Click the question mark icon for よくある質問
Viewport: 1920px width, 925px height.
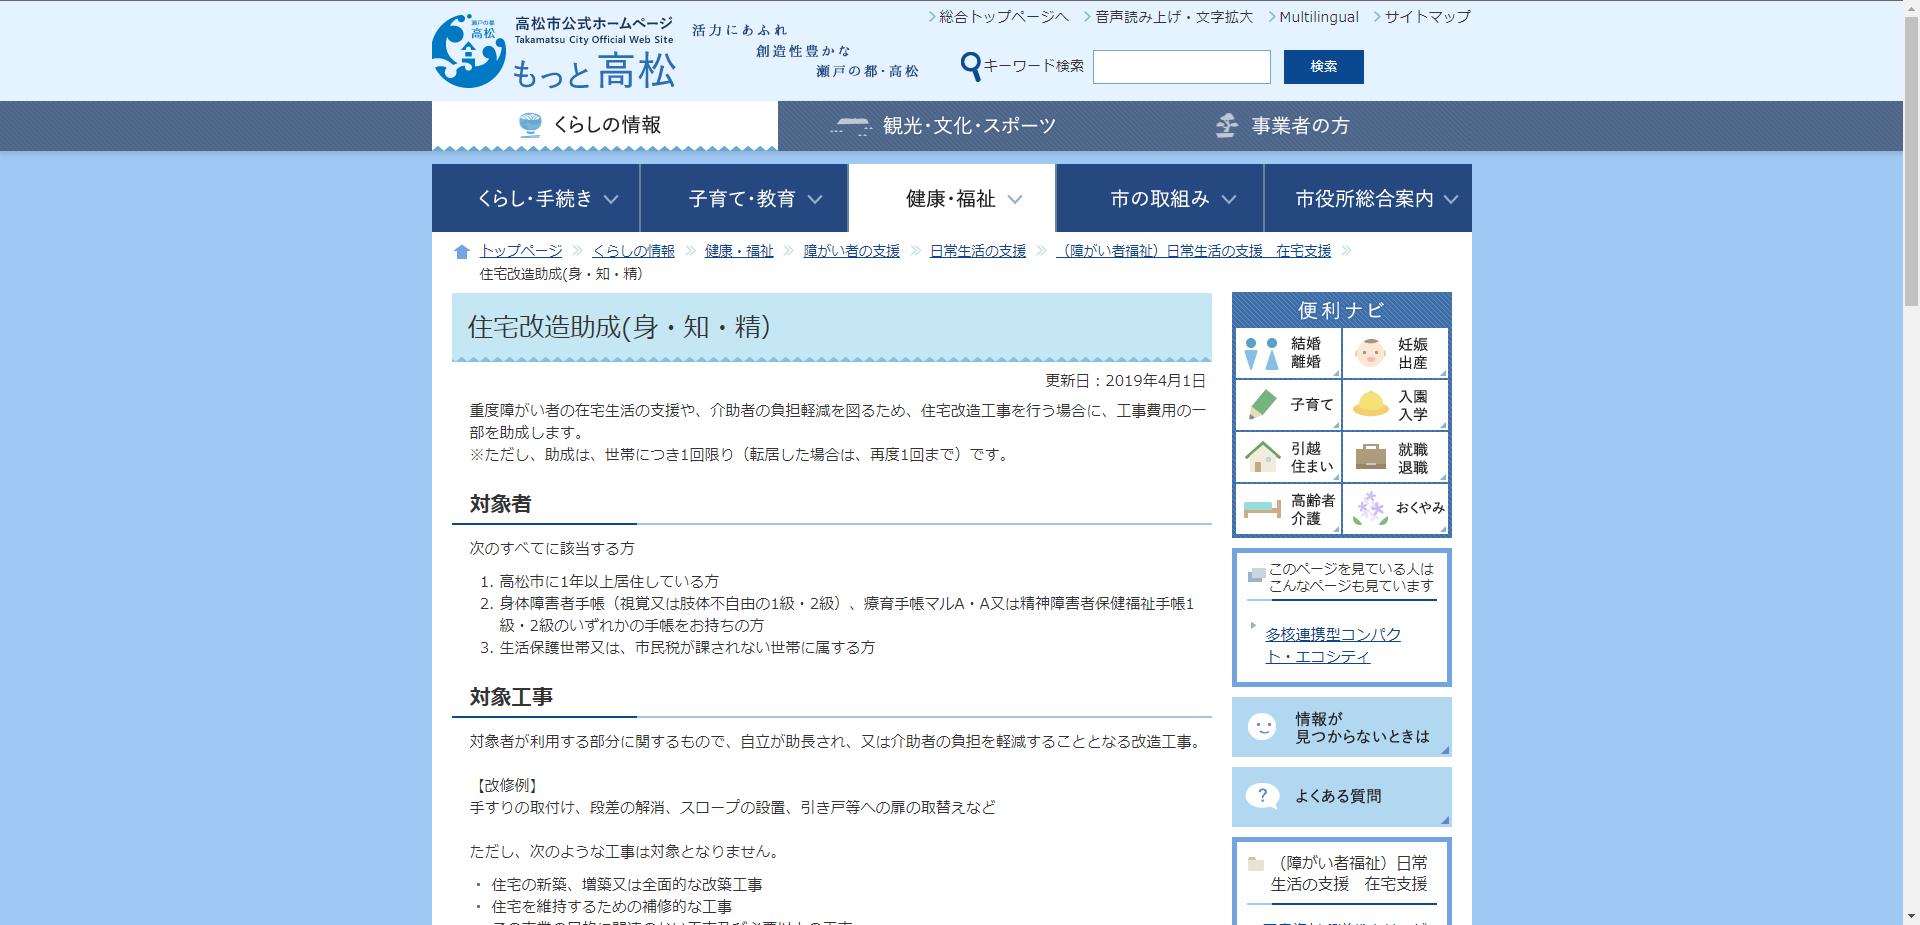pos(1262,796)
